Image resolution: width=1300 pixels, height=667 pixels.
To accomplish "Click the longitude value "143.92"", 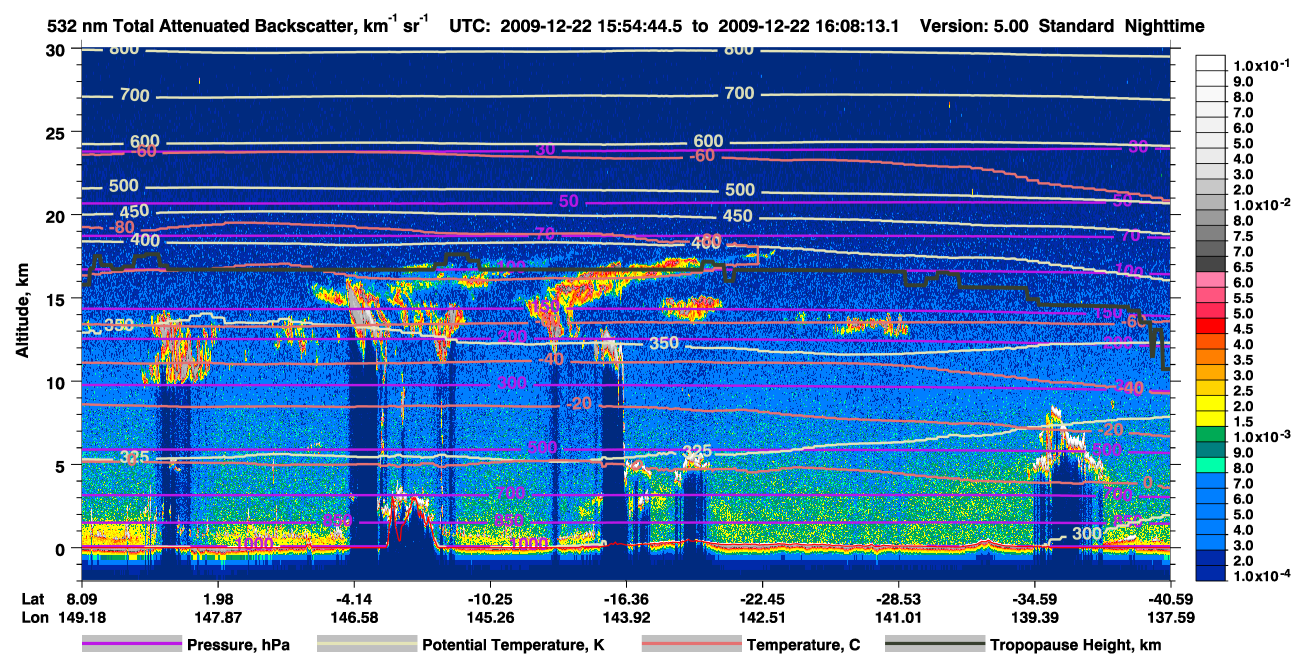I will point(625,617).
